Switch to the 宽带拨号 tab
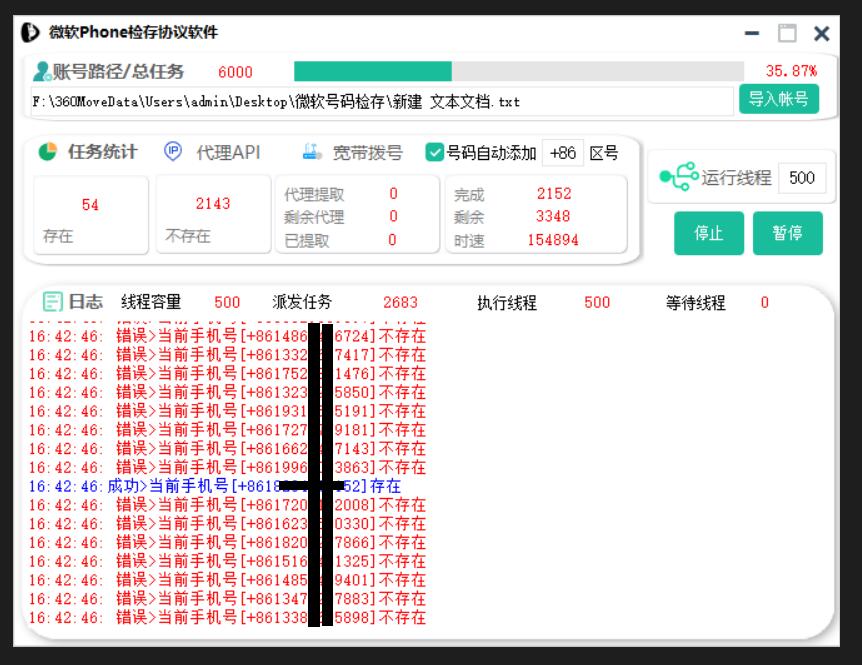The width and height of the screenshot is (862, 665). click(367, 152)
